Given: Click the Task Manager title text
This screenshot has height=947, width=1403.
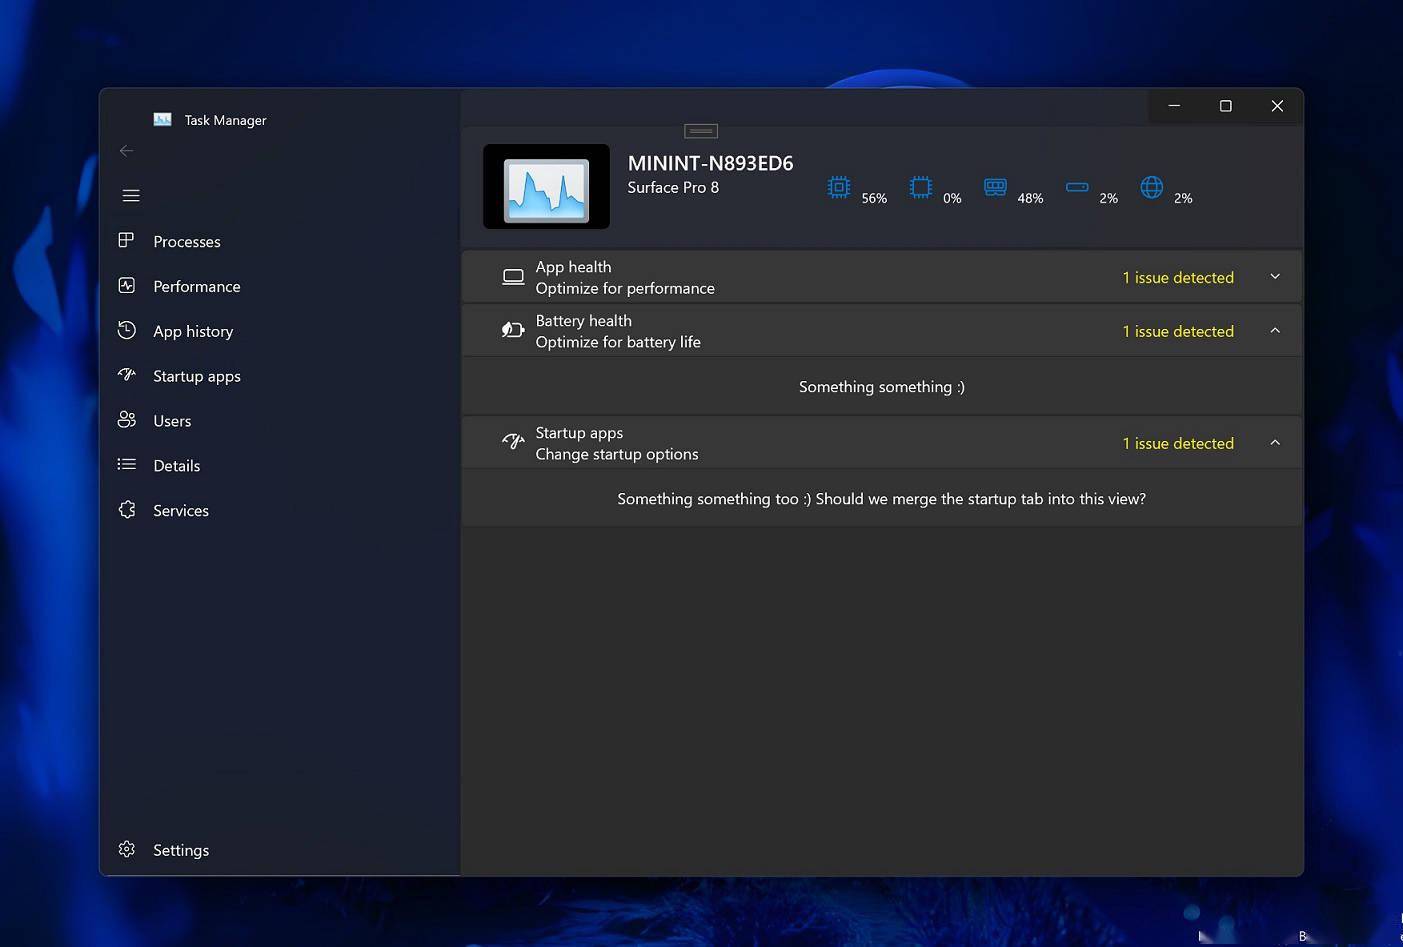Looking at the screenshot, I should point(225,120).
